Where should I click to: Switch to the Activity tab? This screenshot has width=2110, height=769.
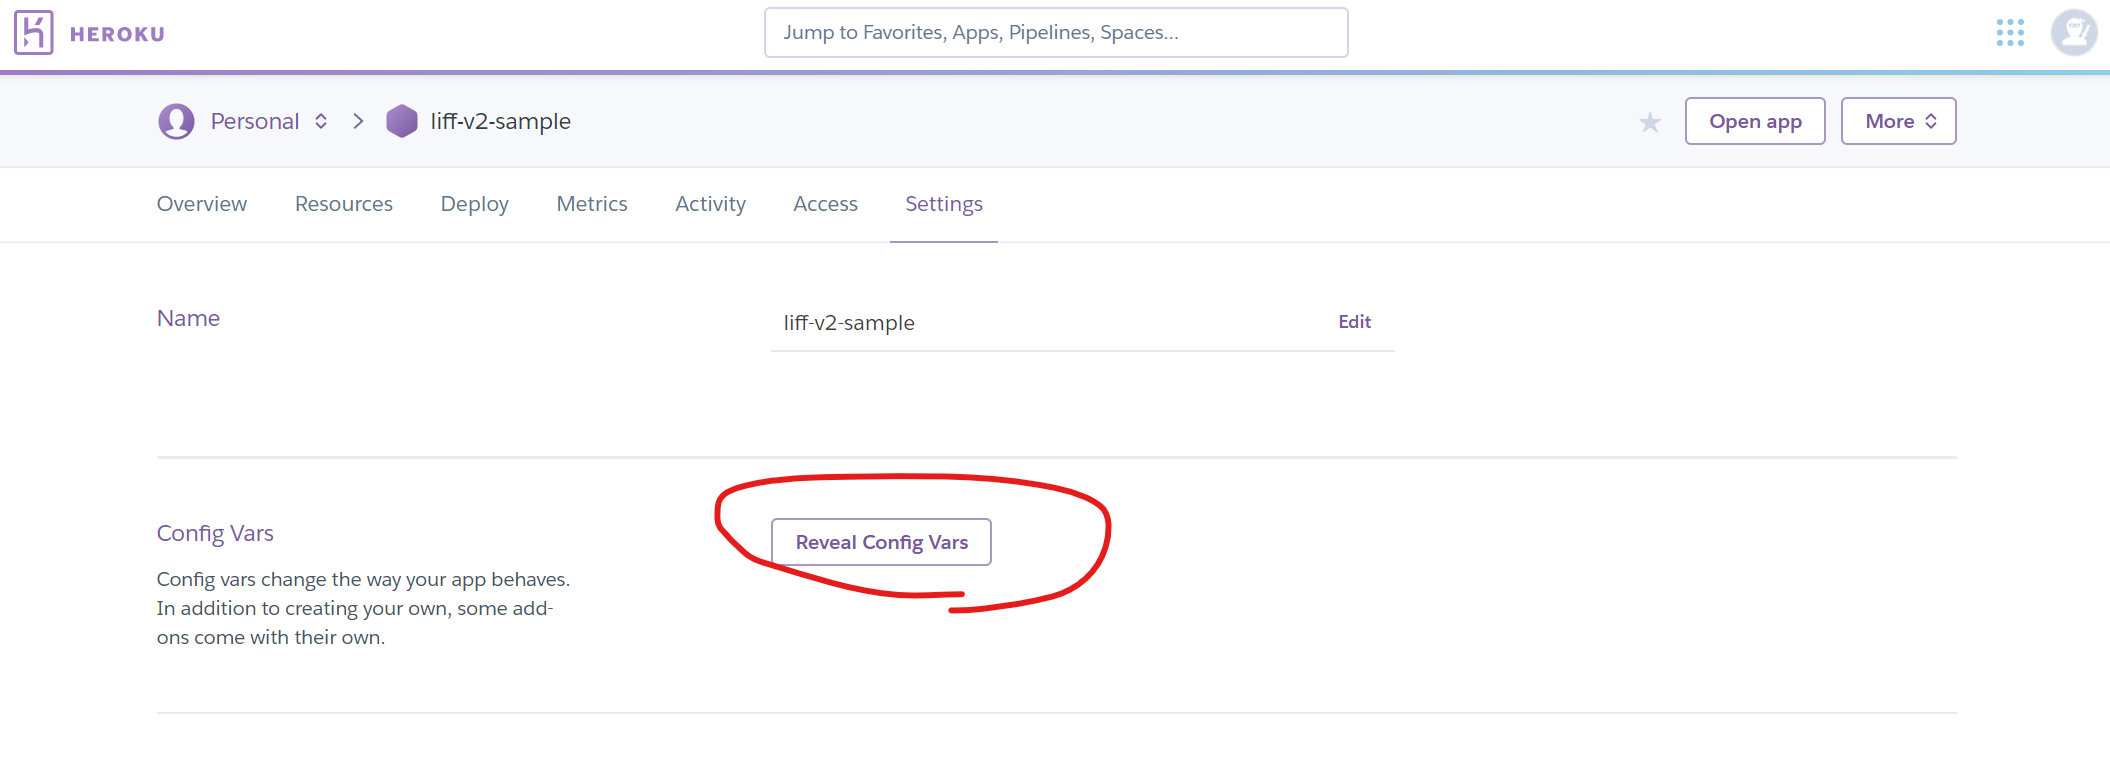[711, 204]
